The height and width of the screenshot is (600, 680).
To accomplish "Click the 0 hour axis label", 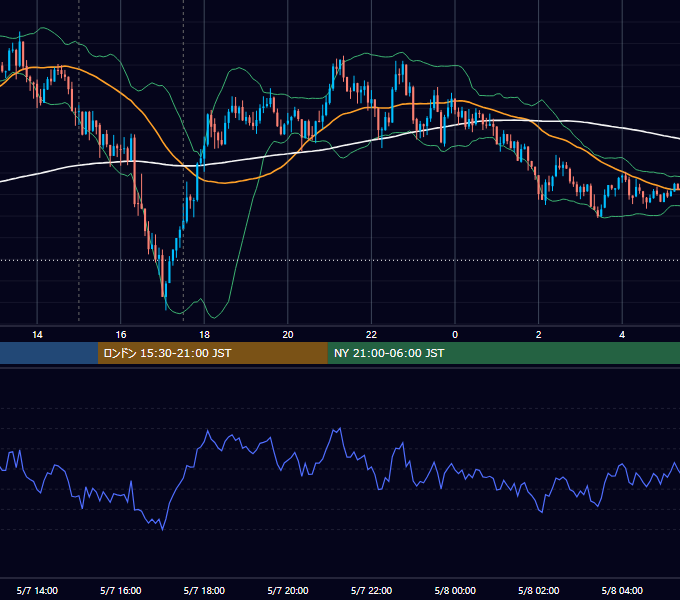I will (455, 335).
